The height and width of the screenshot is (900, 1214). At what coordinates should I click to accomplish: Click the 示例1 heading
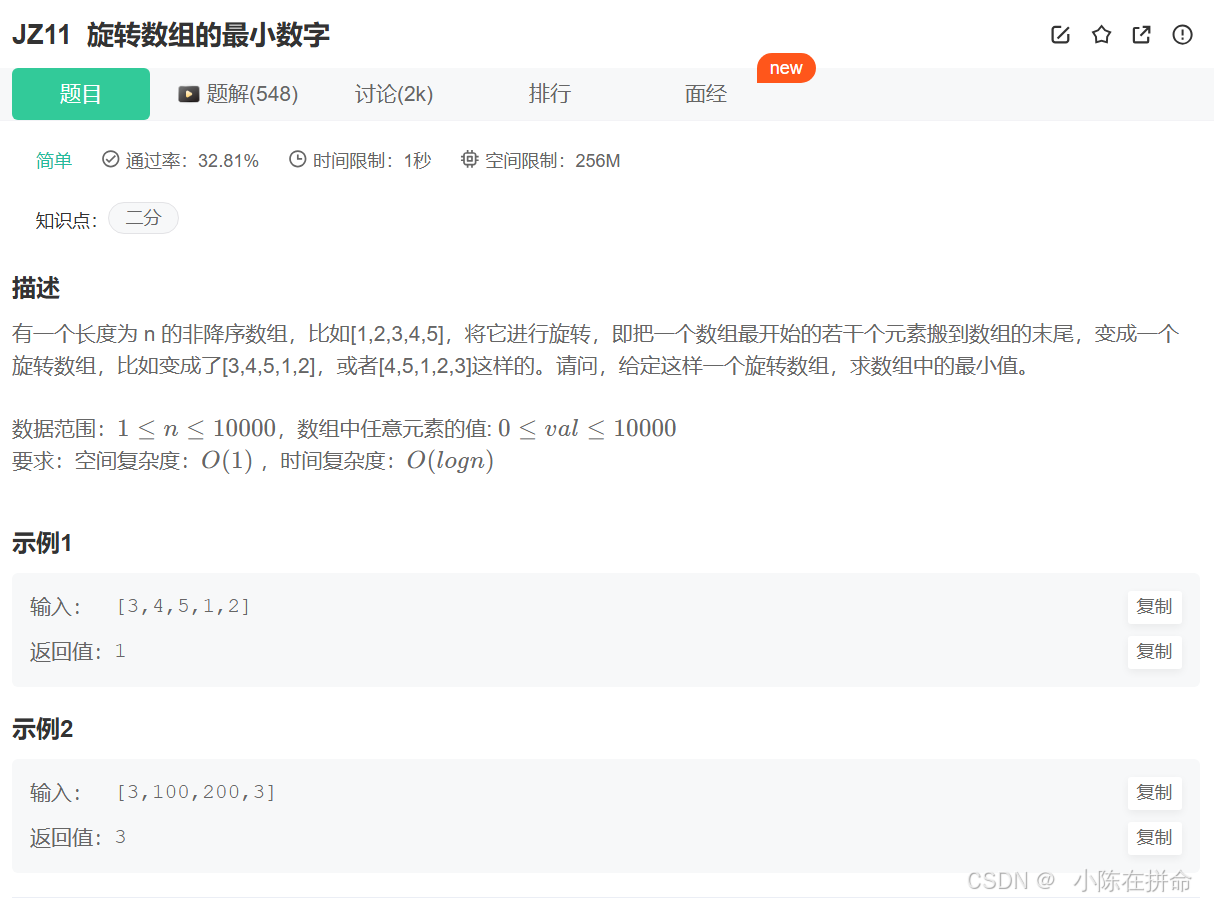pyautogui.click(x=42, y=544)
